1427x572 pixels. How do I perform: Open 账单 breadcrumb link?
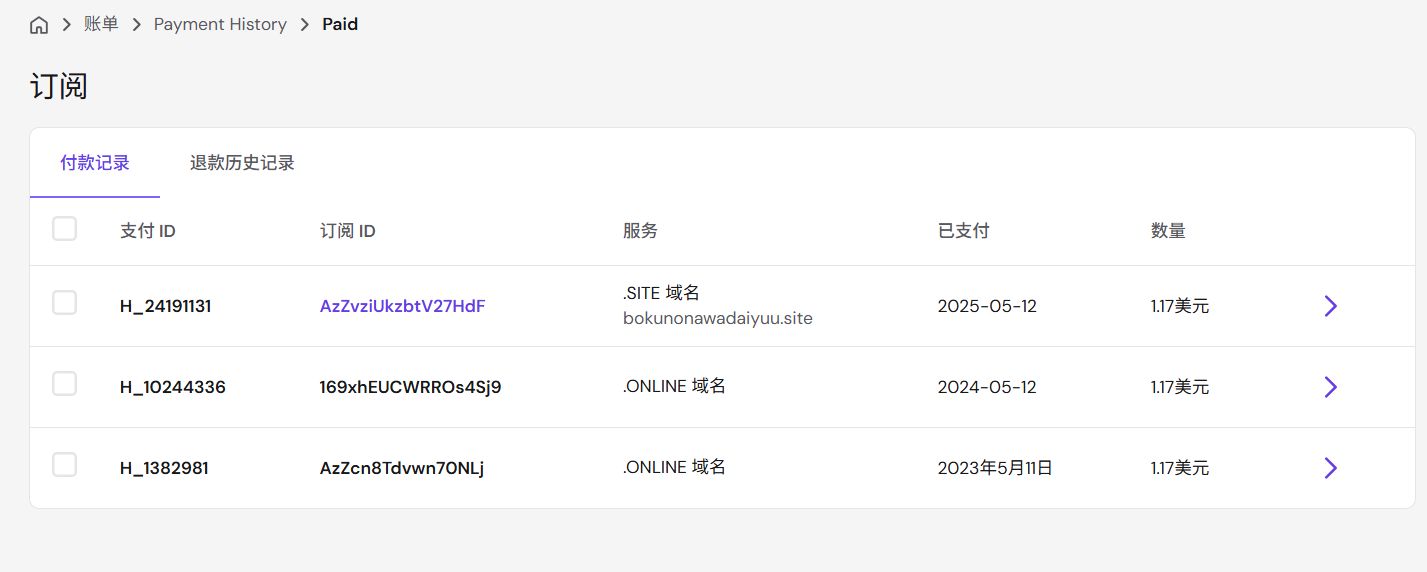pyautogui.click(x=101, y=24)
